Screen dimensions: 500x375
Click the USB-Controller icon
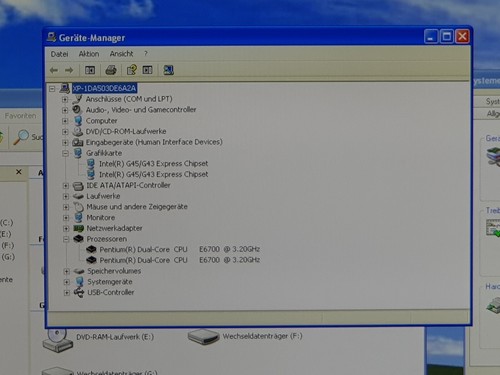(79, 293)
